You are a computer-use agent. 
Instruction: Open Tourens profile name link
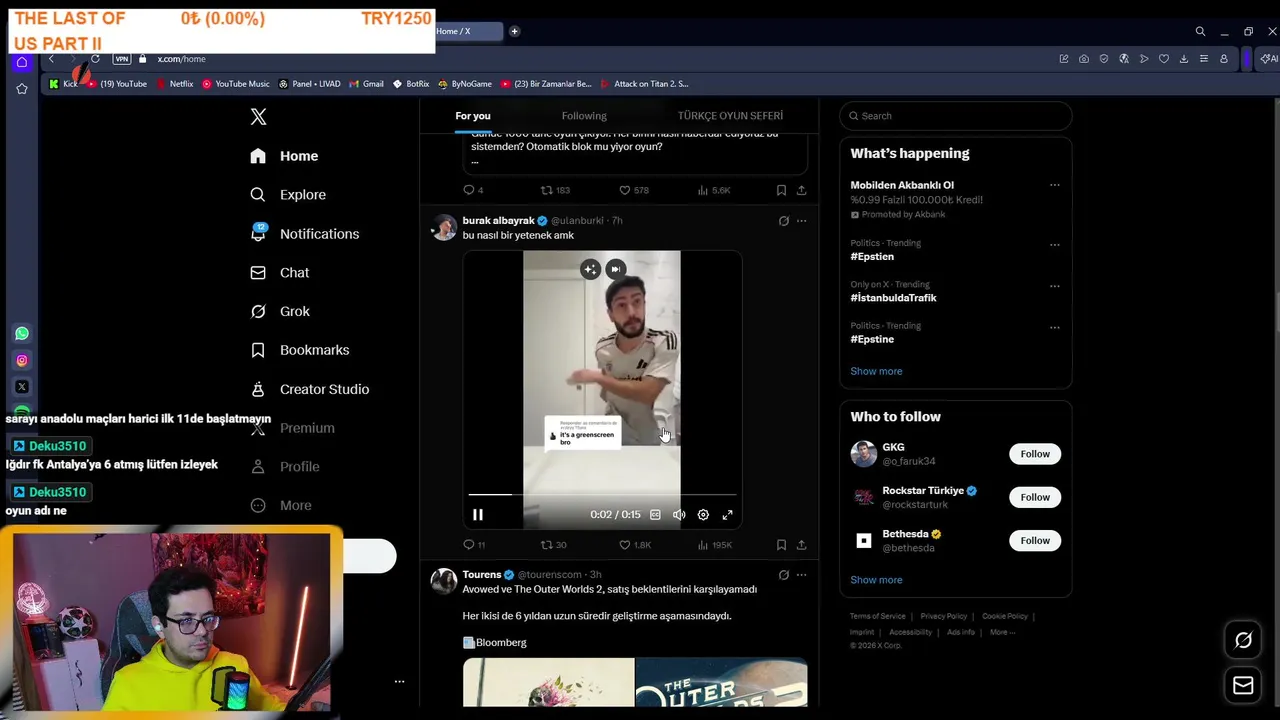[482, 575]
